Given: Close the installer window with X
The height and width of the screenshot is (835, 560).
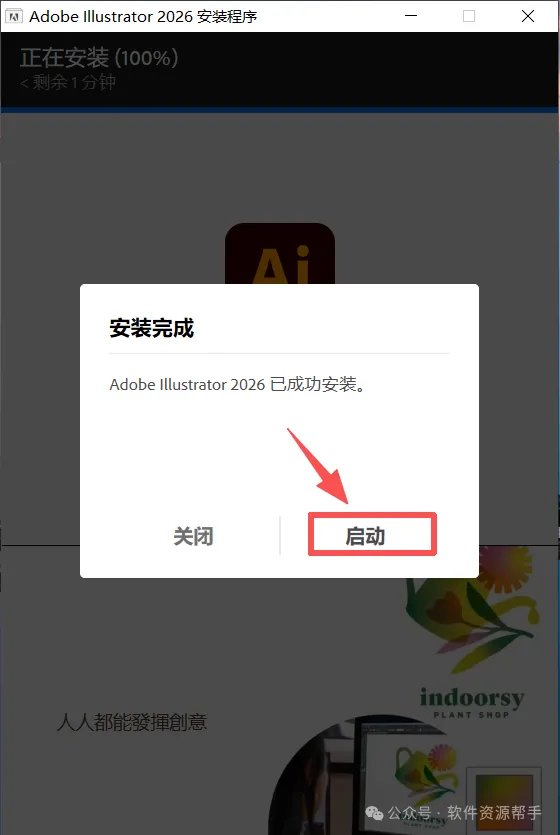Looking at the screenshot, I should tap(528, 16).
